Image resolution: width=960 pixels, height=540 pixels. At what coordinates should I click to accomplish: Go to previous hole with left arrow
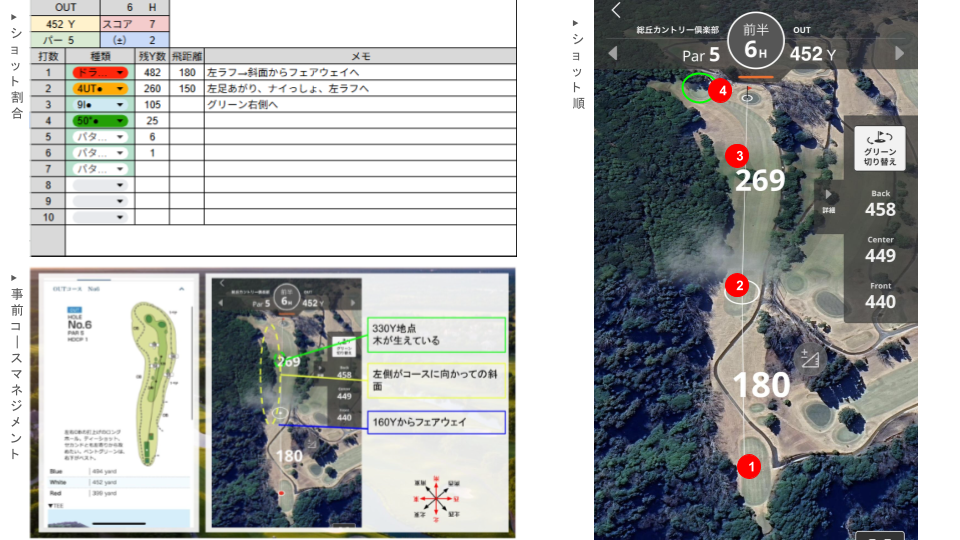pos(613,53)
